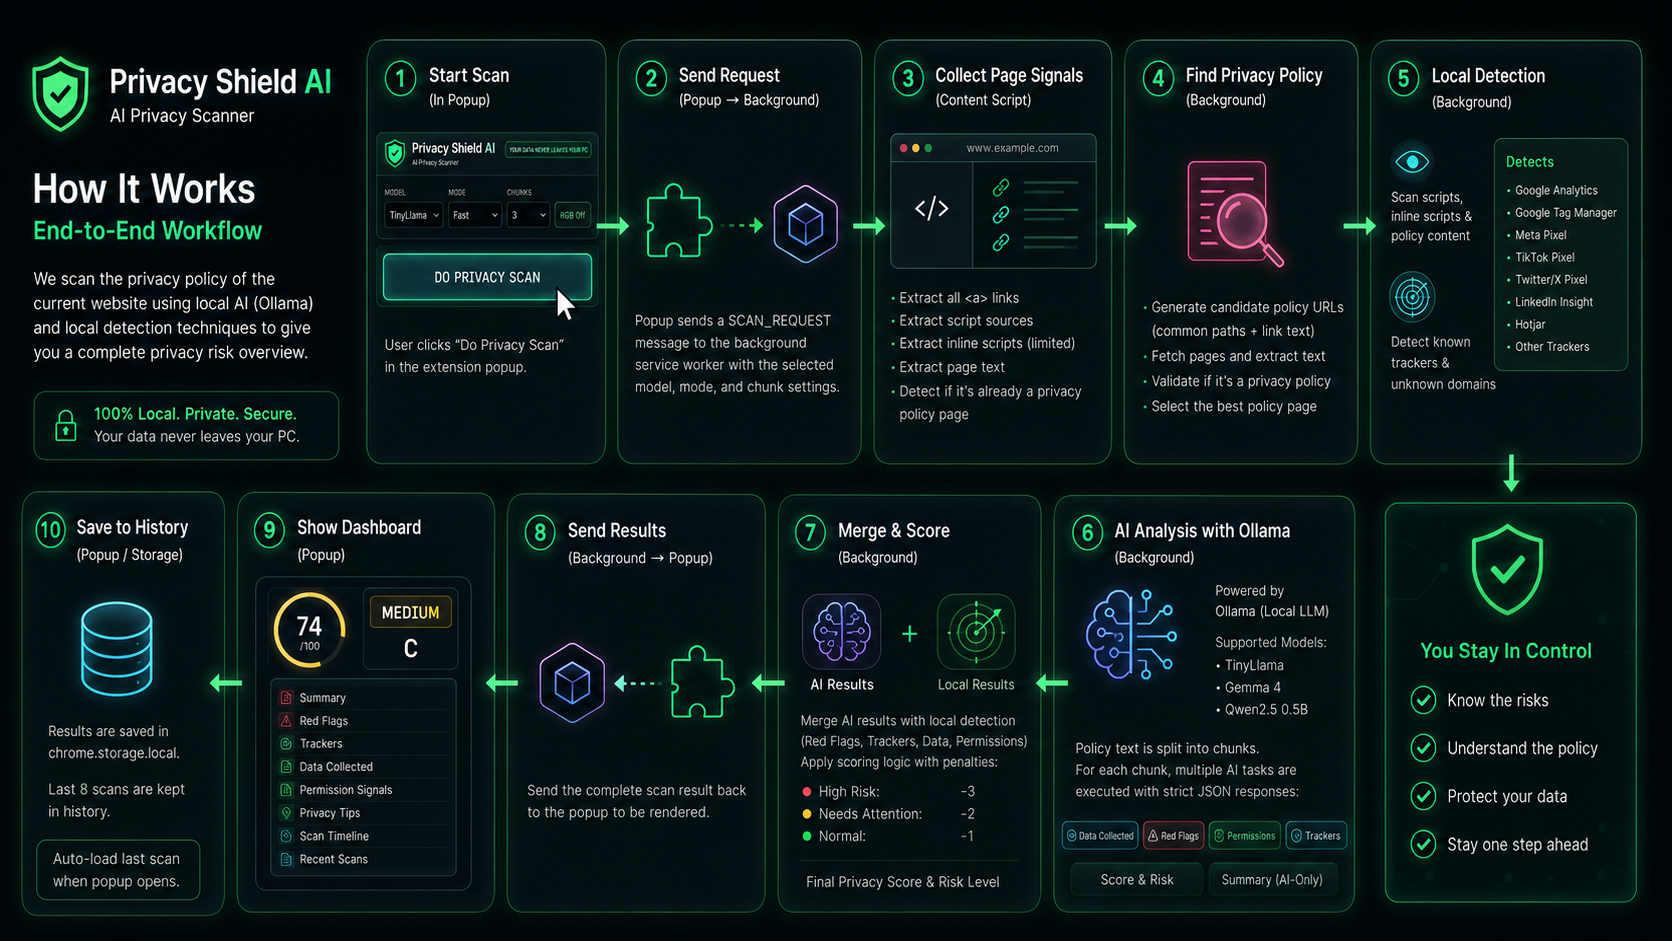Click the Your Data Never Leaves Your PC badge
The height and width of the screenshot is (941, 1672).
click(x=549, y=150)
